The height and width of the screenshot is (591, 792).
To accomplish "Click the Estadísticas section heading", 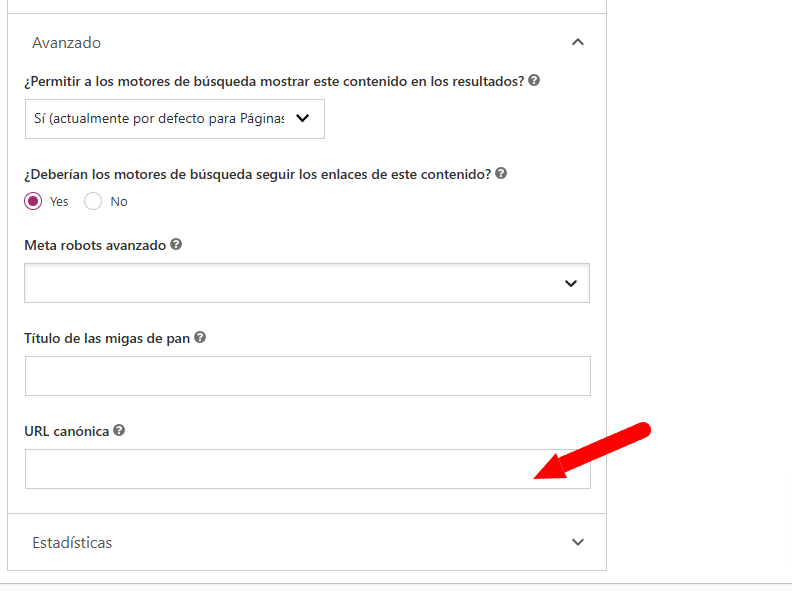I will coord(72,543).
